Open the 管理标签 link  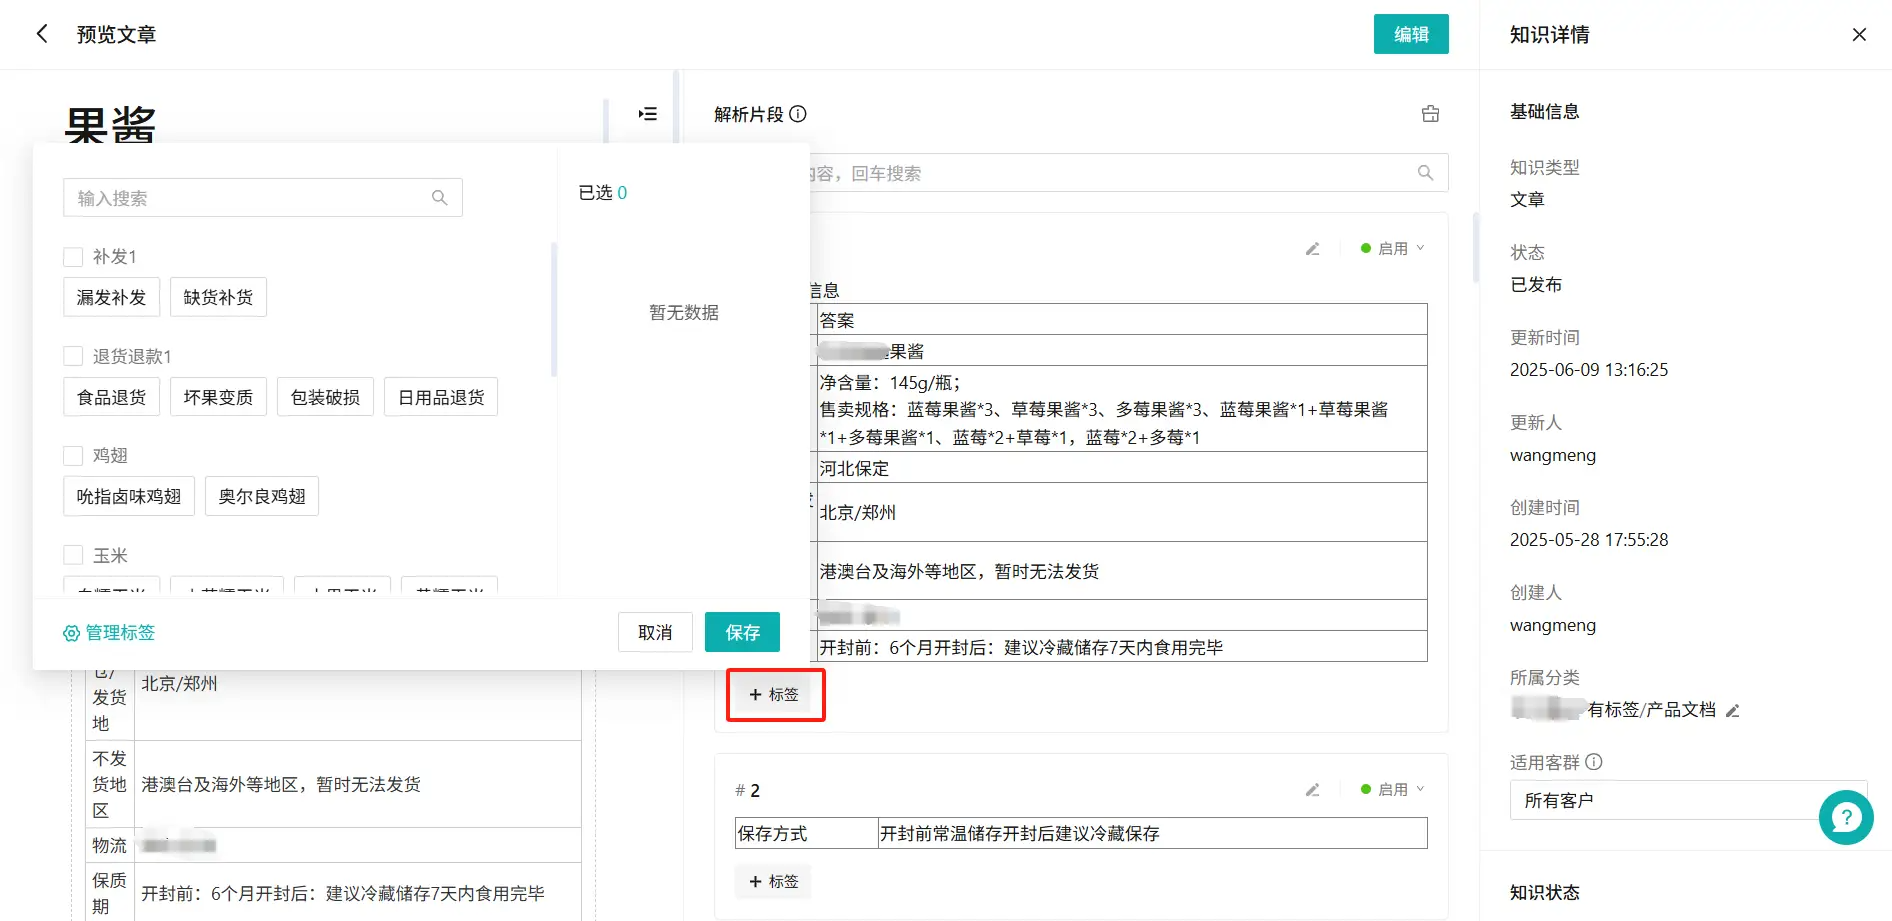(109, 632)
